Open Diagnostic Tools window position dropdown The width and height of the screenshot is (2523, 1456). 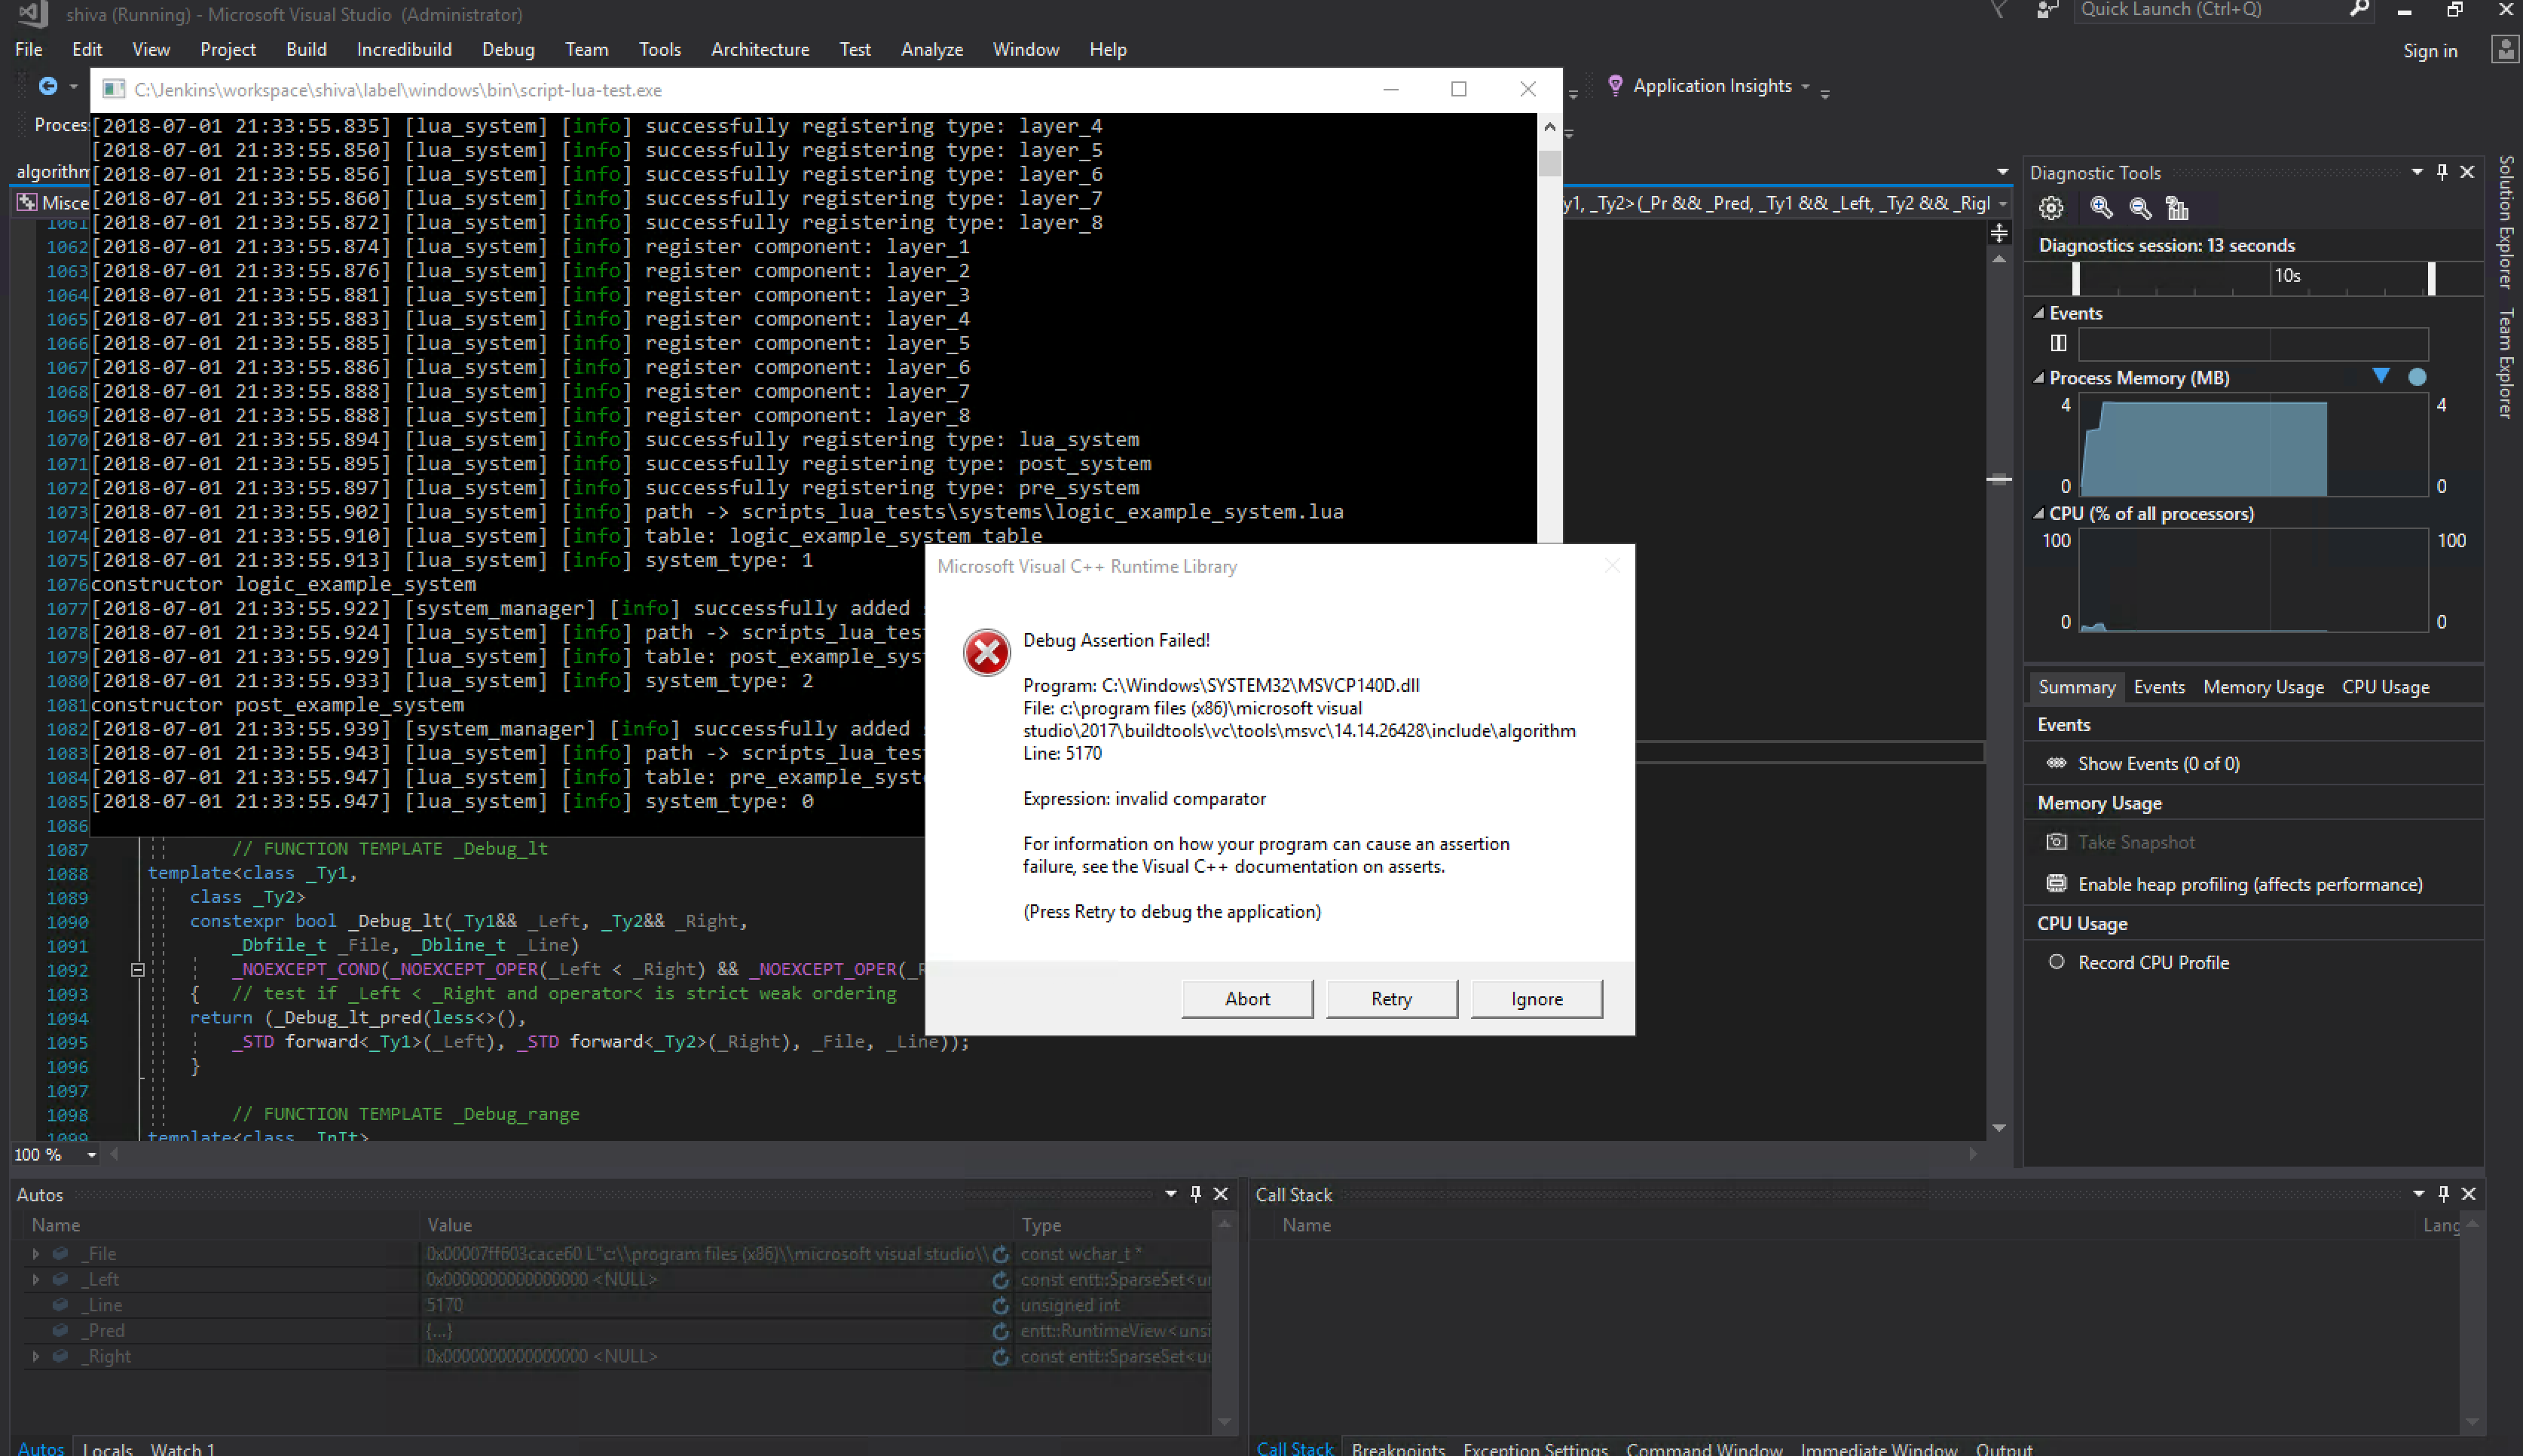2417,172
